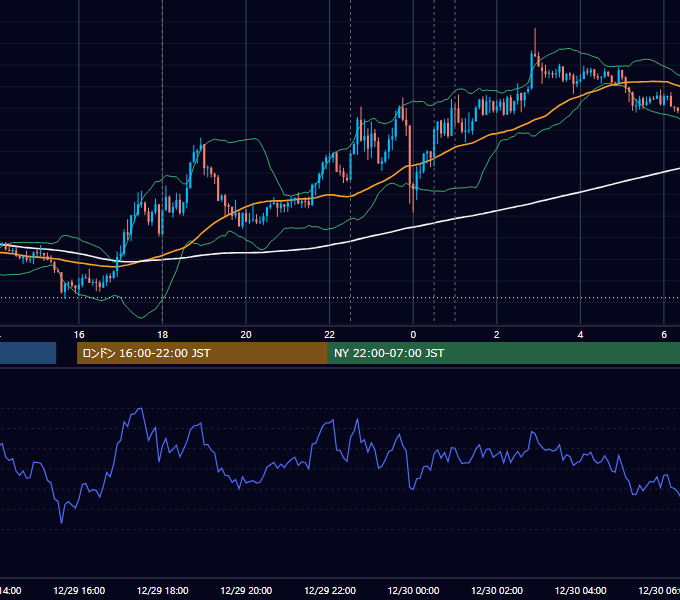Click the "12/29 22:00" time label

[x=330, y=591]
